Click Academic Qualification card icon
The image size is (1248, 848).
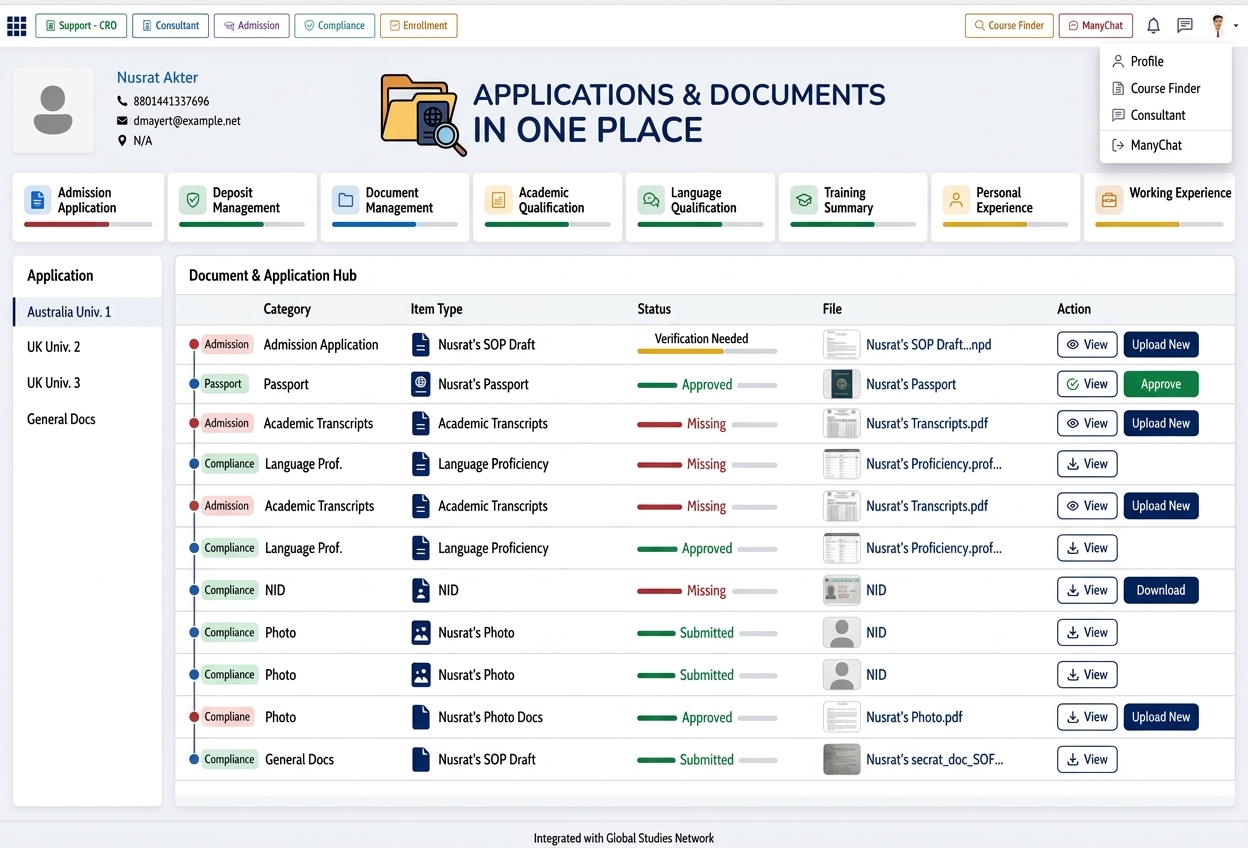click(498, 200)
